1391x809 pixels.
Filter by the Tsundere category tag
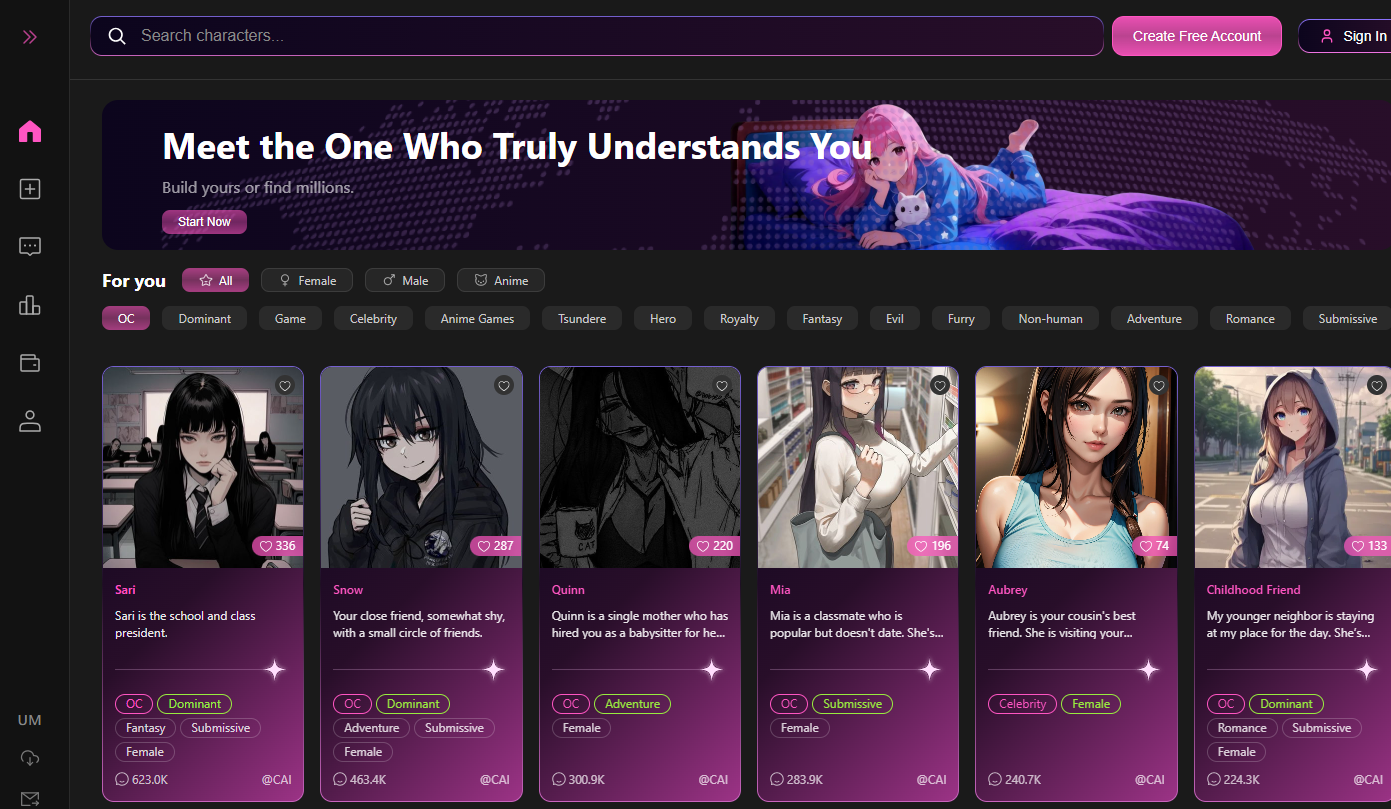581,318
